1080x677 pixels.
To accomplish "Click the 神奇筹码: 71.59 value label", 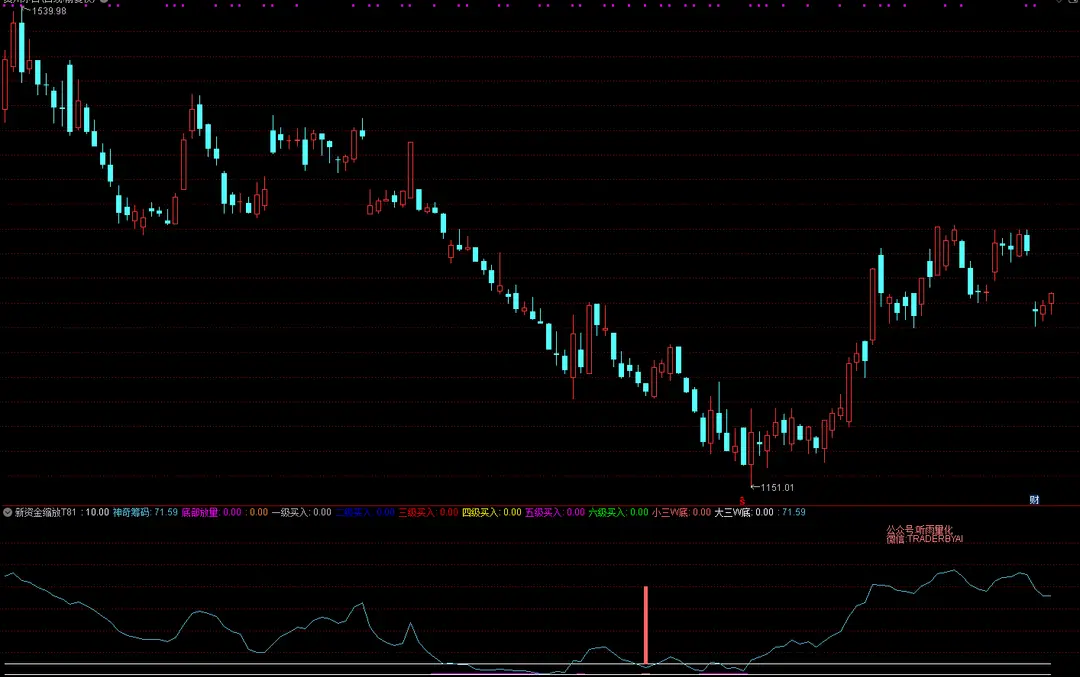I will pos(145,512).
